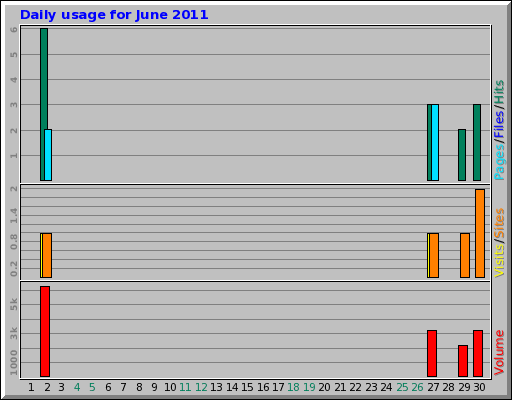Click day '16' on the date axis
The image size is (512, 400).
263,387
